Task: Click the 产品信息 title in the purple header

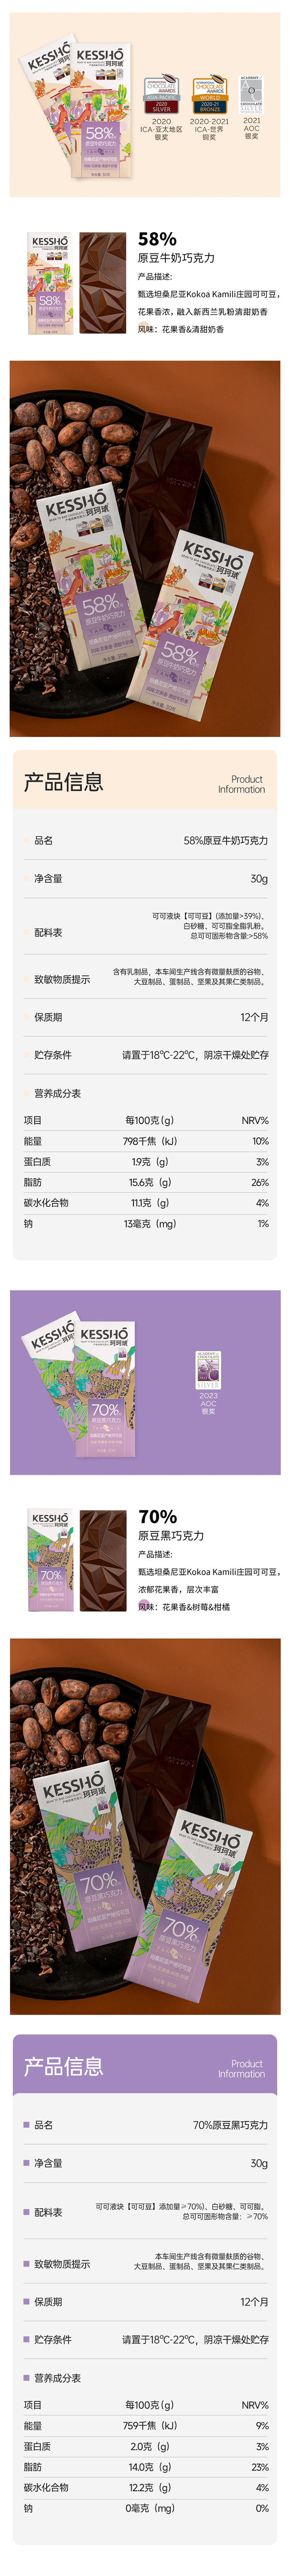Action: tap(64, 2066)
